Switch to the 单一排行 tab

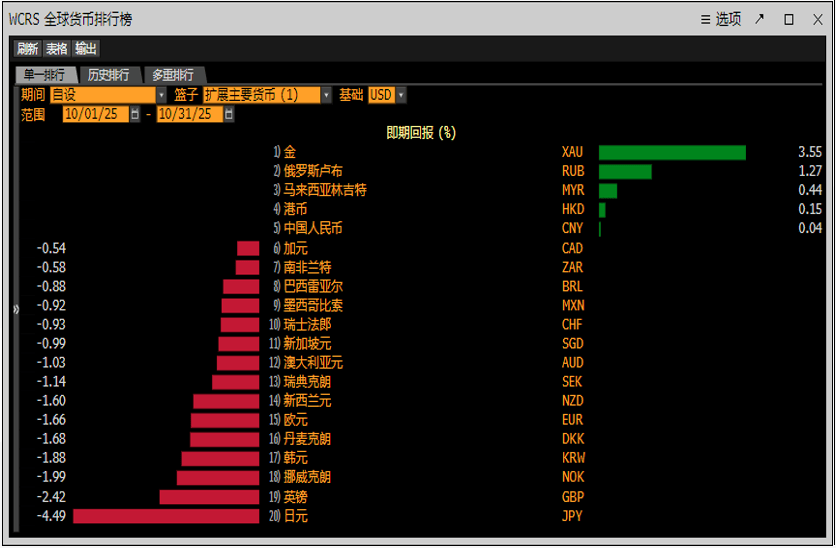[x=45, y=75]
